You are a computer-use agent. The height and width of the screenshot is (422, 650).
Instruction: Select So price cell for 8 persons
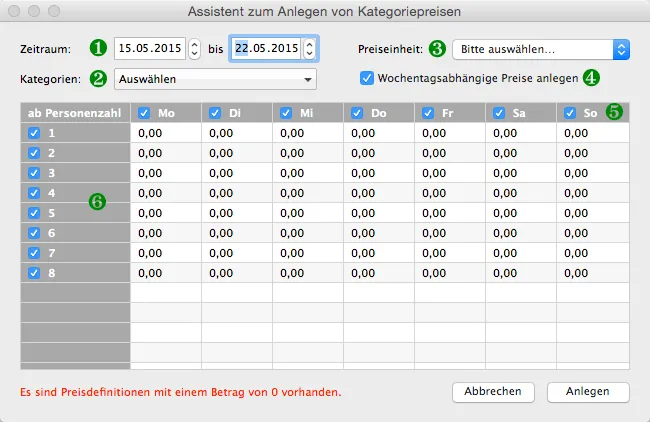[593, 273]
